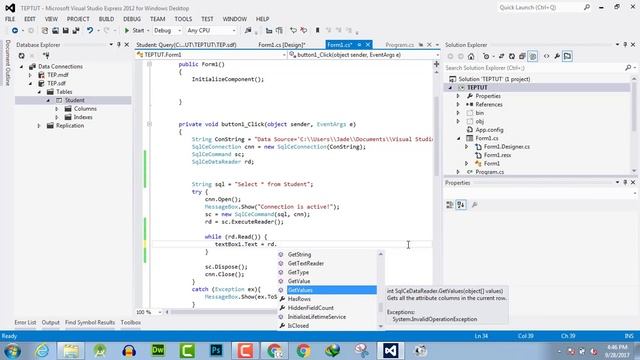The width and height of the screenshot is (640, 360).
Task: Click the Quick Launch search icon
Action: tap(587, 7)
